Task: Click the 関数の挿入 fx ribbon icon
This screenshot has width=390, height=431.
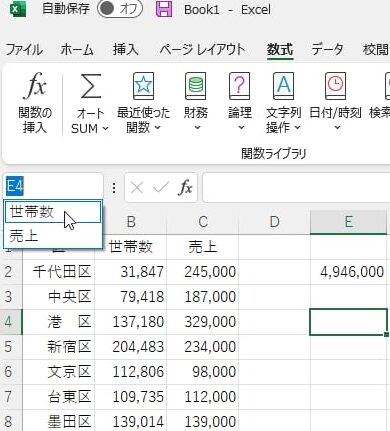Action: (35, 86)
